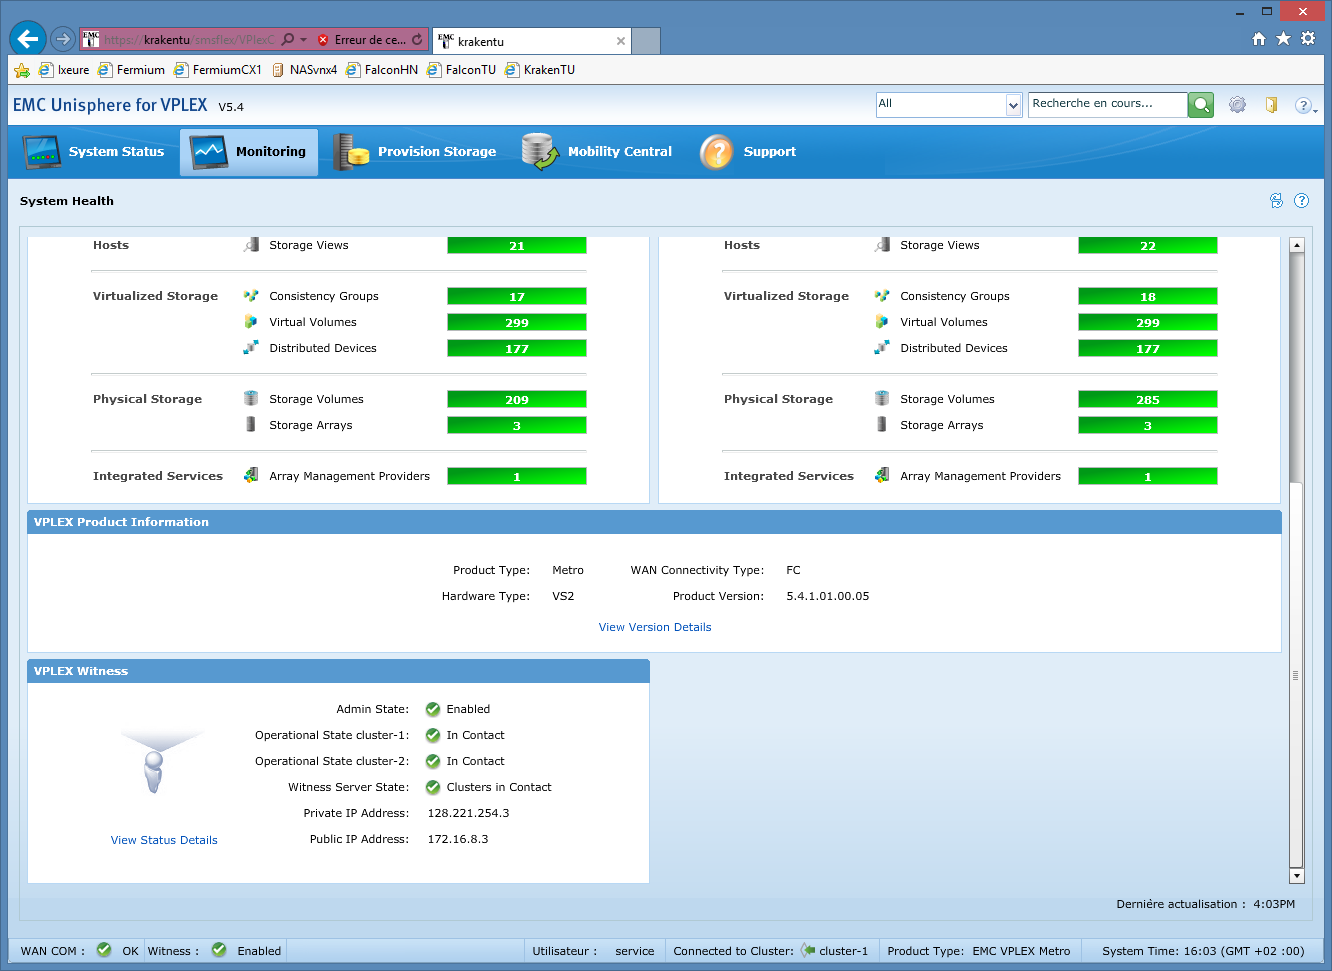Open browser favorites star icon
This screenshot has height=971, width=1332.
1283,39
